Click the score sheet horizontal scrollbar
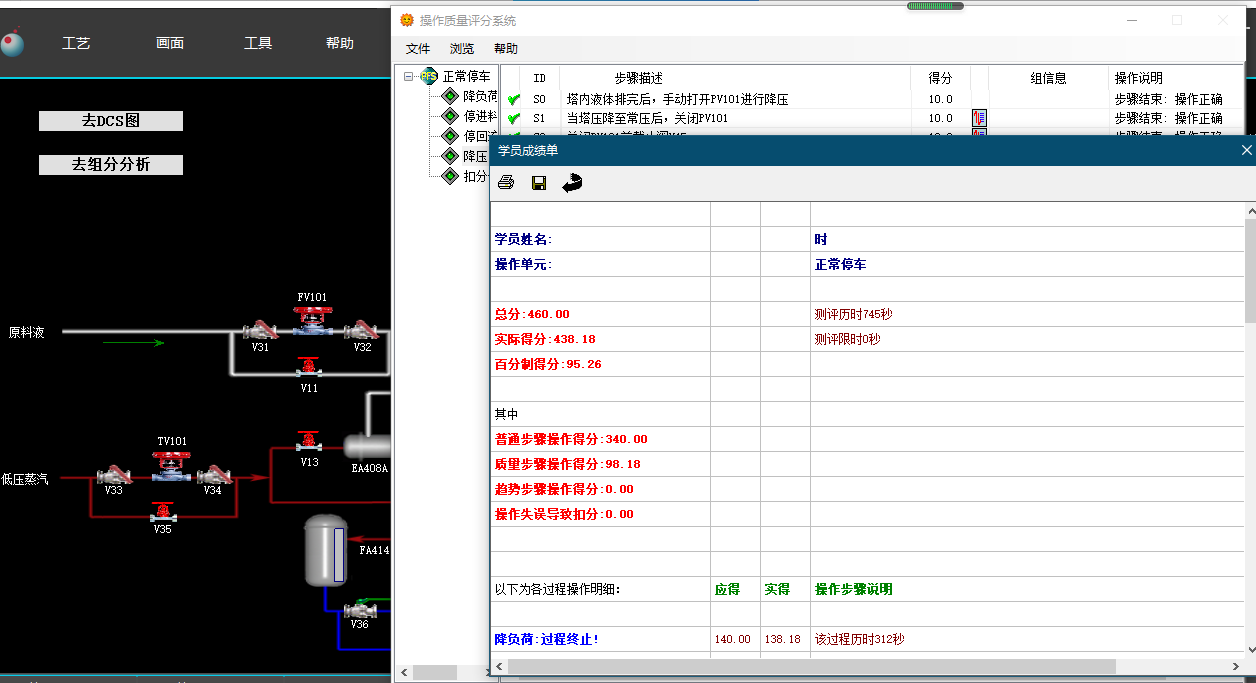This screenshot has height=683, width=1256. pos(810,666)
